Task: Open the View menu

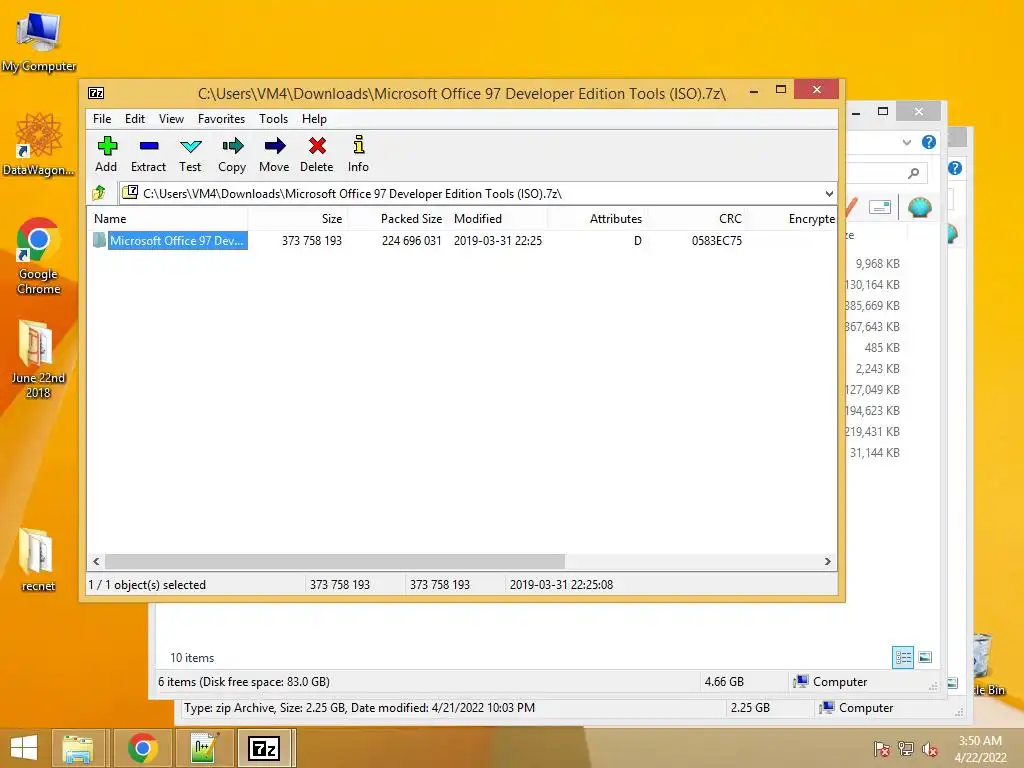Action: click(171, 119)
